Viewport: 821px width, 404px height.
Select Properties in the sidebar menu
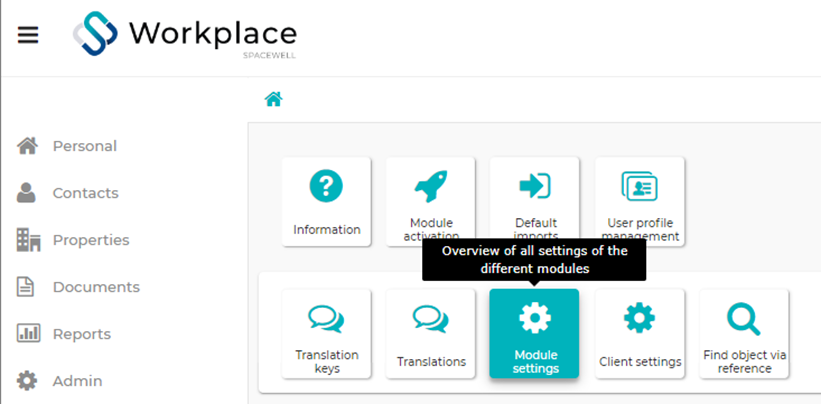91,240
